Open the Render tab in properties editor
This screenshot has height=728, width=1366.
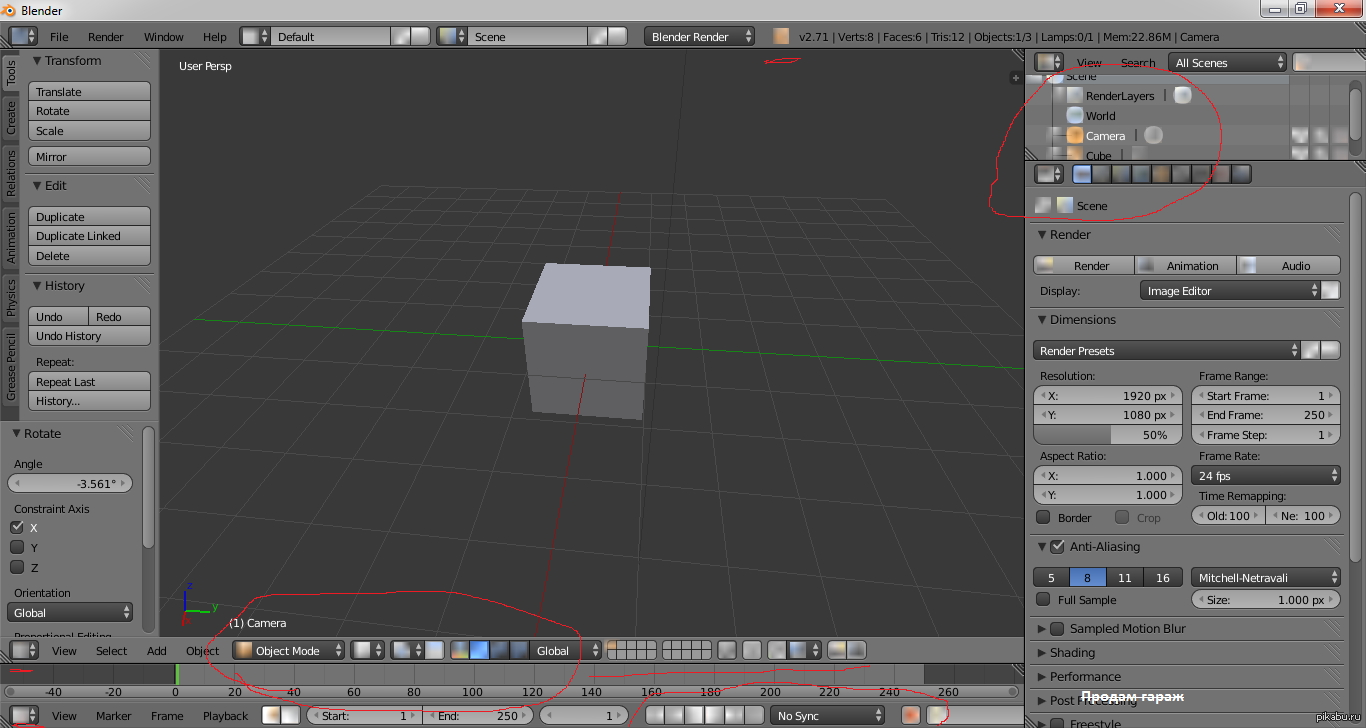1082,174
